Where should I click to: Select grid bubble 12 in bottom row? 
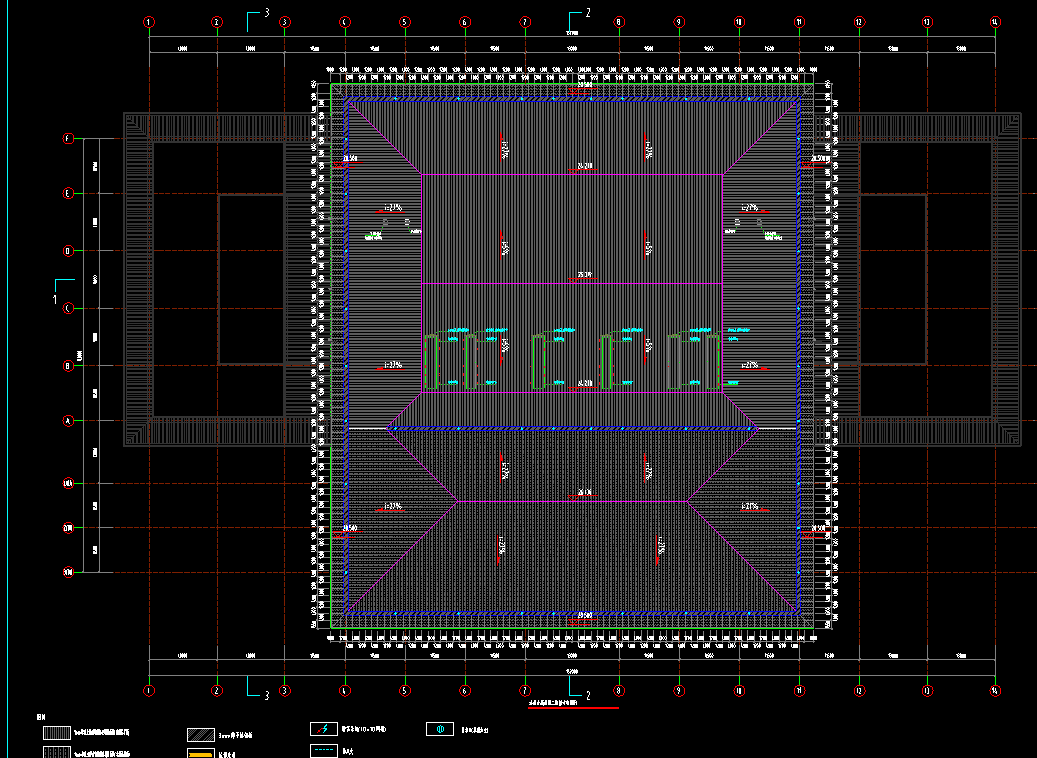pos(859,690)
